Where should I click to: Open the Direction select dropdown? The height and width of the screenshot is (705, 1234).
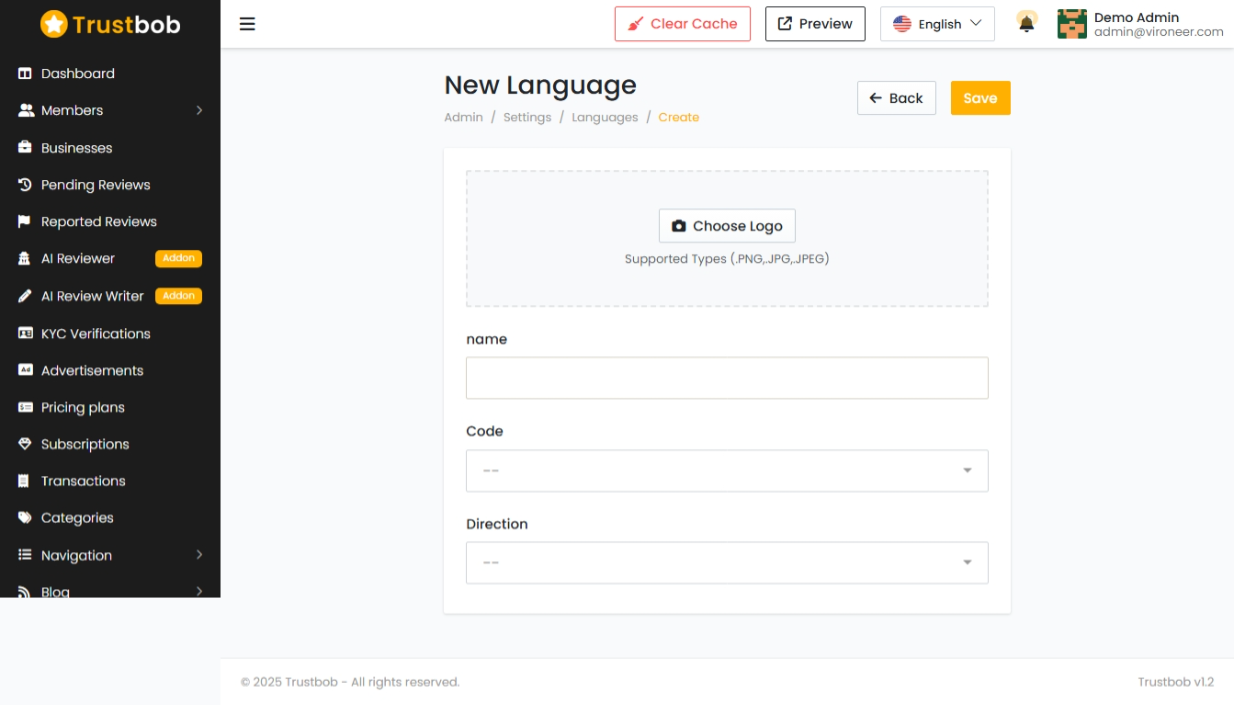[x=727, y=563]
